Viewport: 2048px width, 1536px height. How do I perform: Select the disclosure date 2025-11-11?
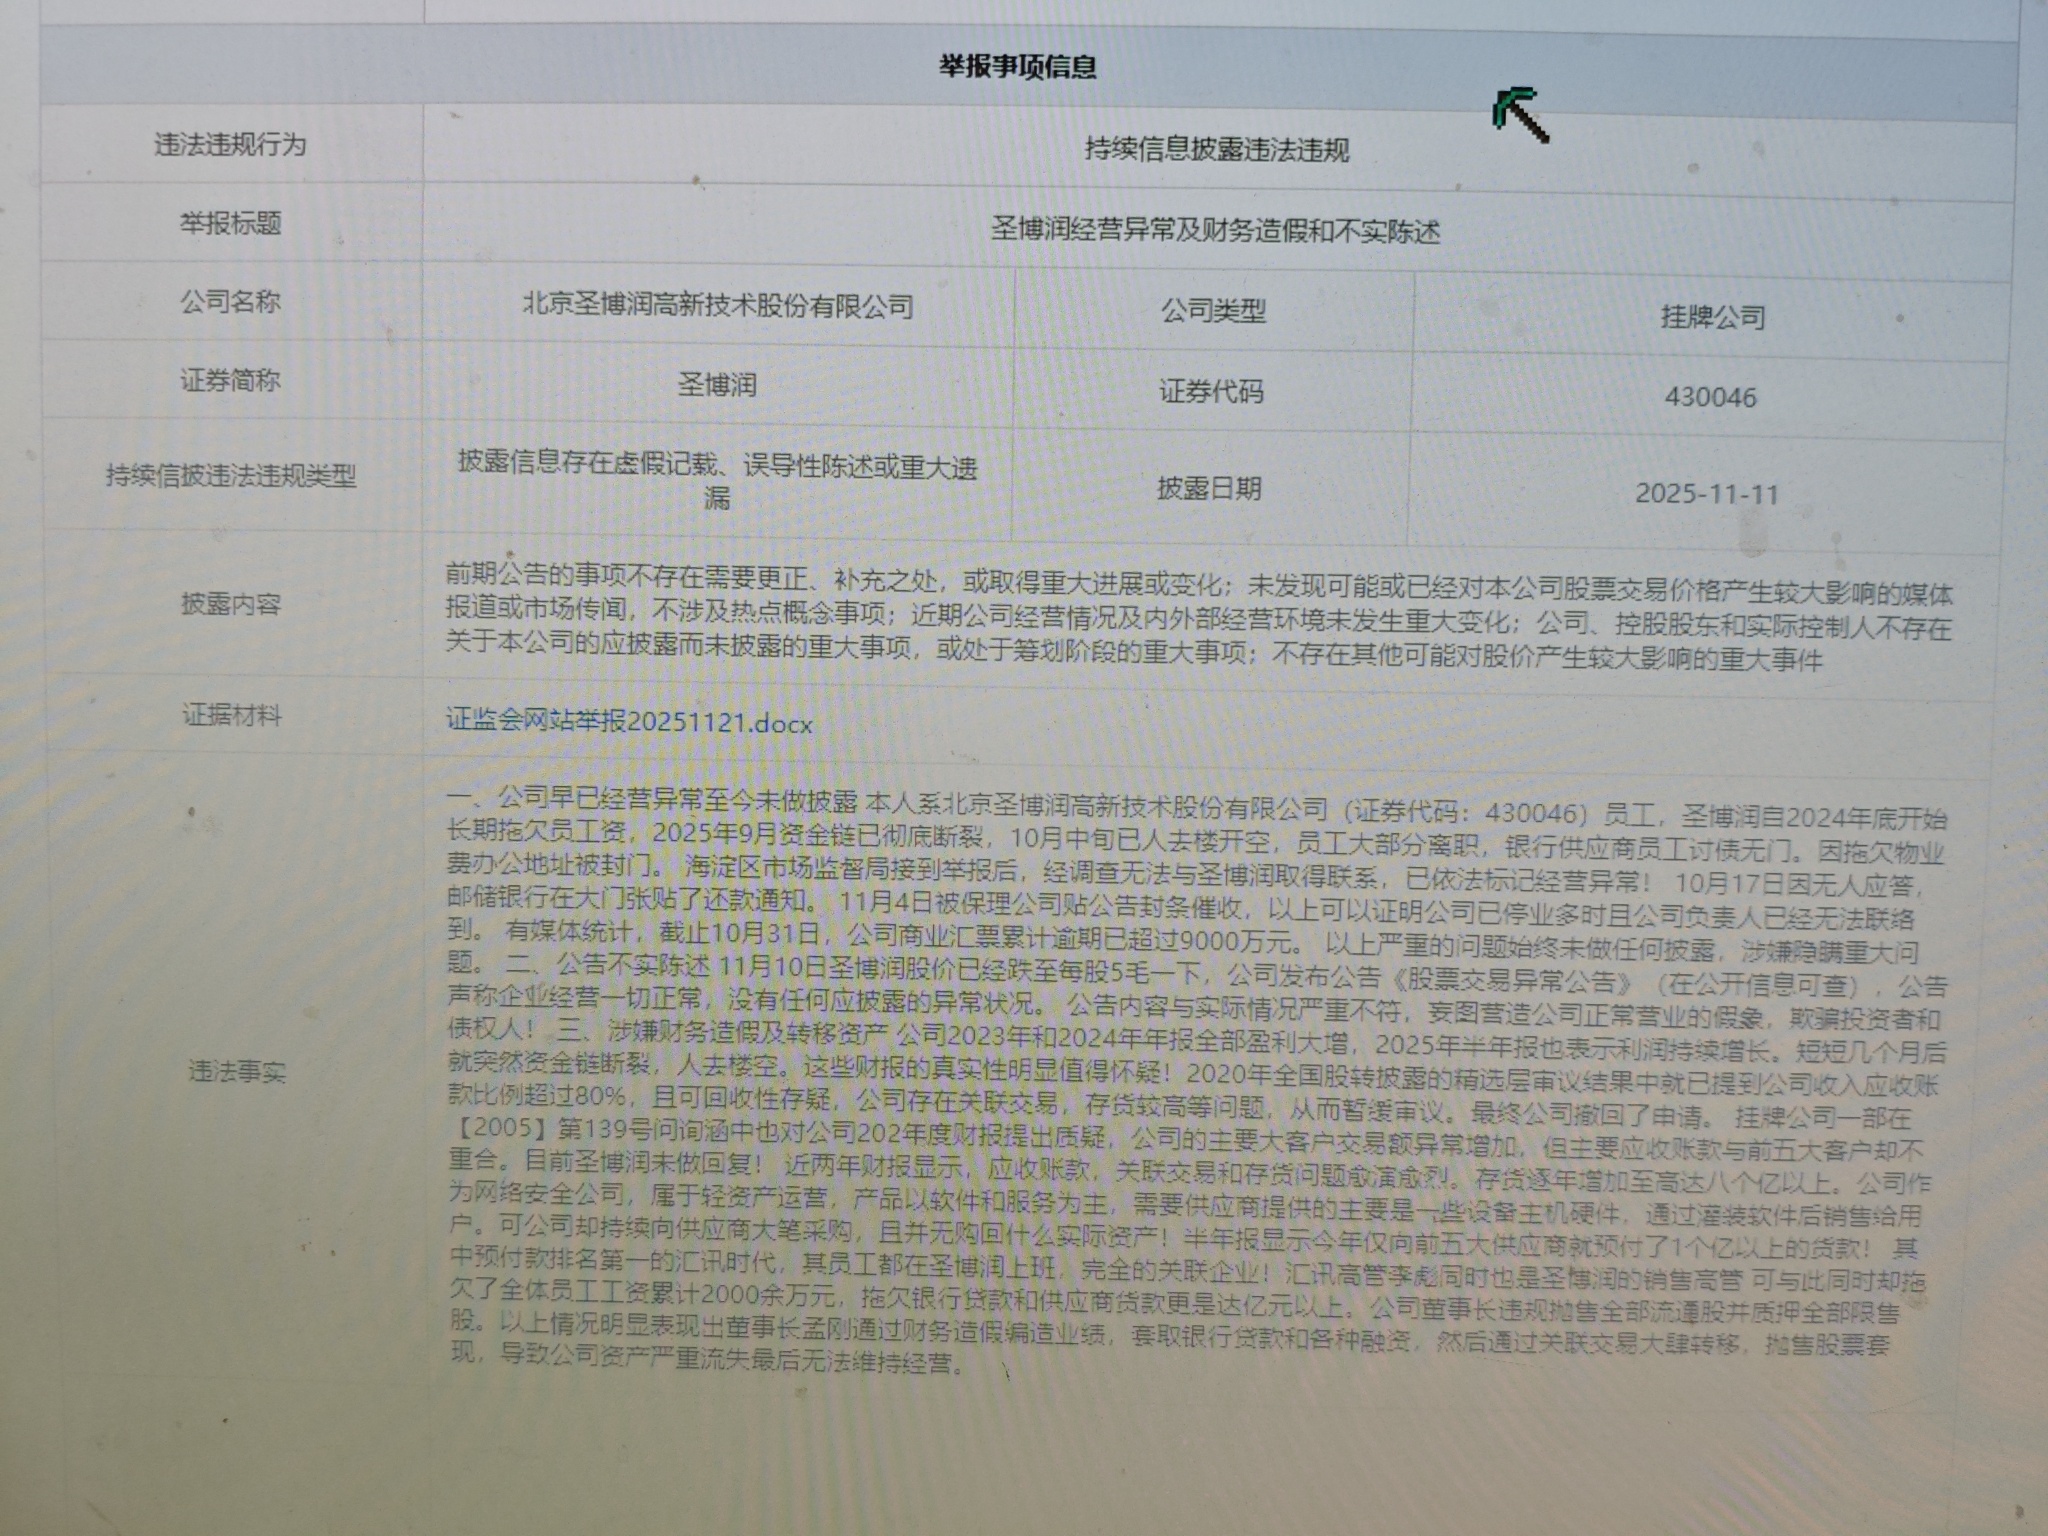coord(1707,494)
